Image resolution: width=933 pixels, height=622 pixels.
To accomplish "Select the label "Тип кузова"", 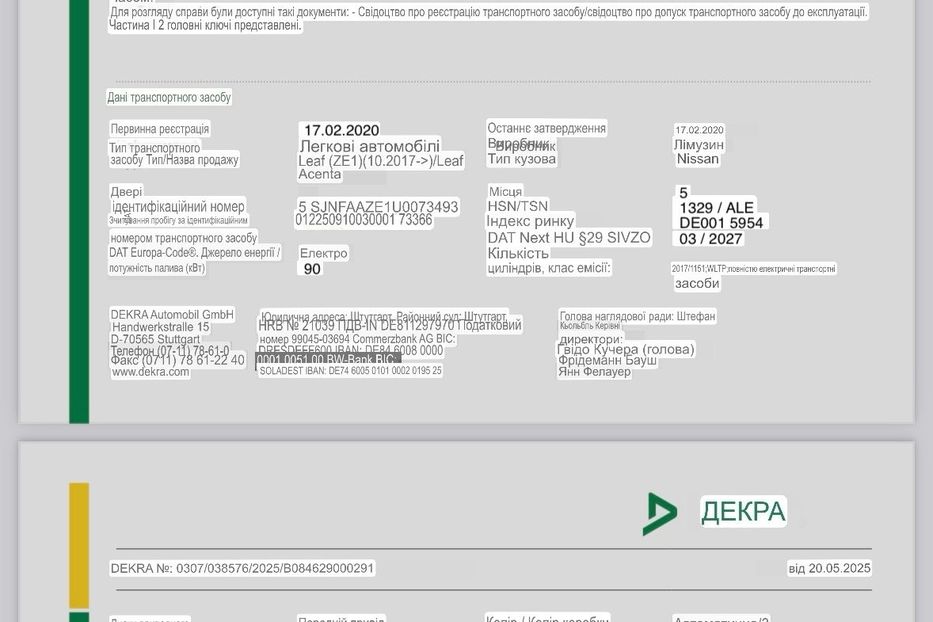I will [522, 159].
